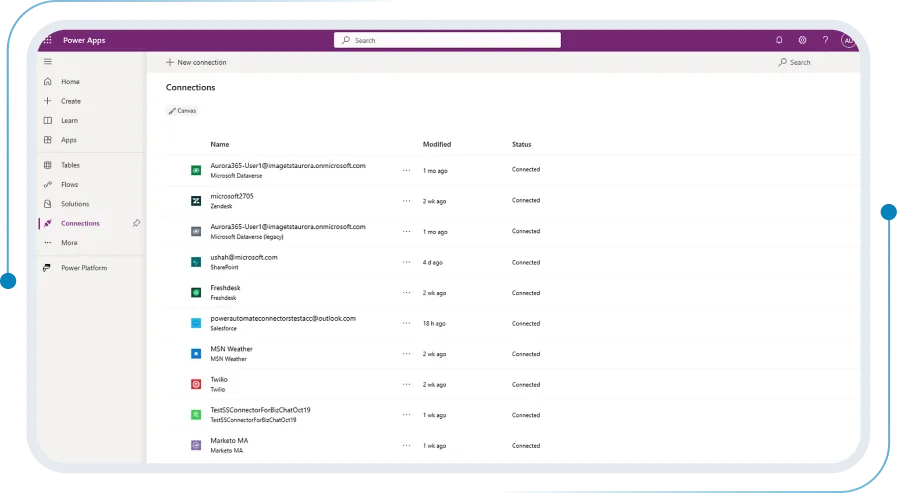Open more options for TestSSConnectorForBizChatOct19 row

click(406, 415)
